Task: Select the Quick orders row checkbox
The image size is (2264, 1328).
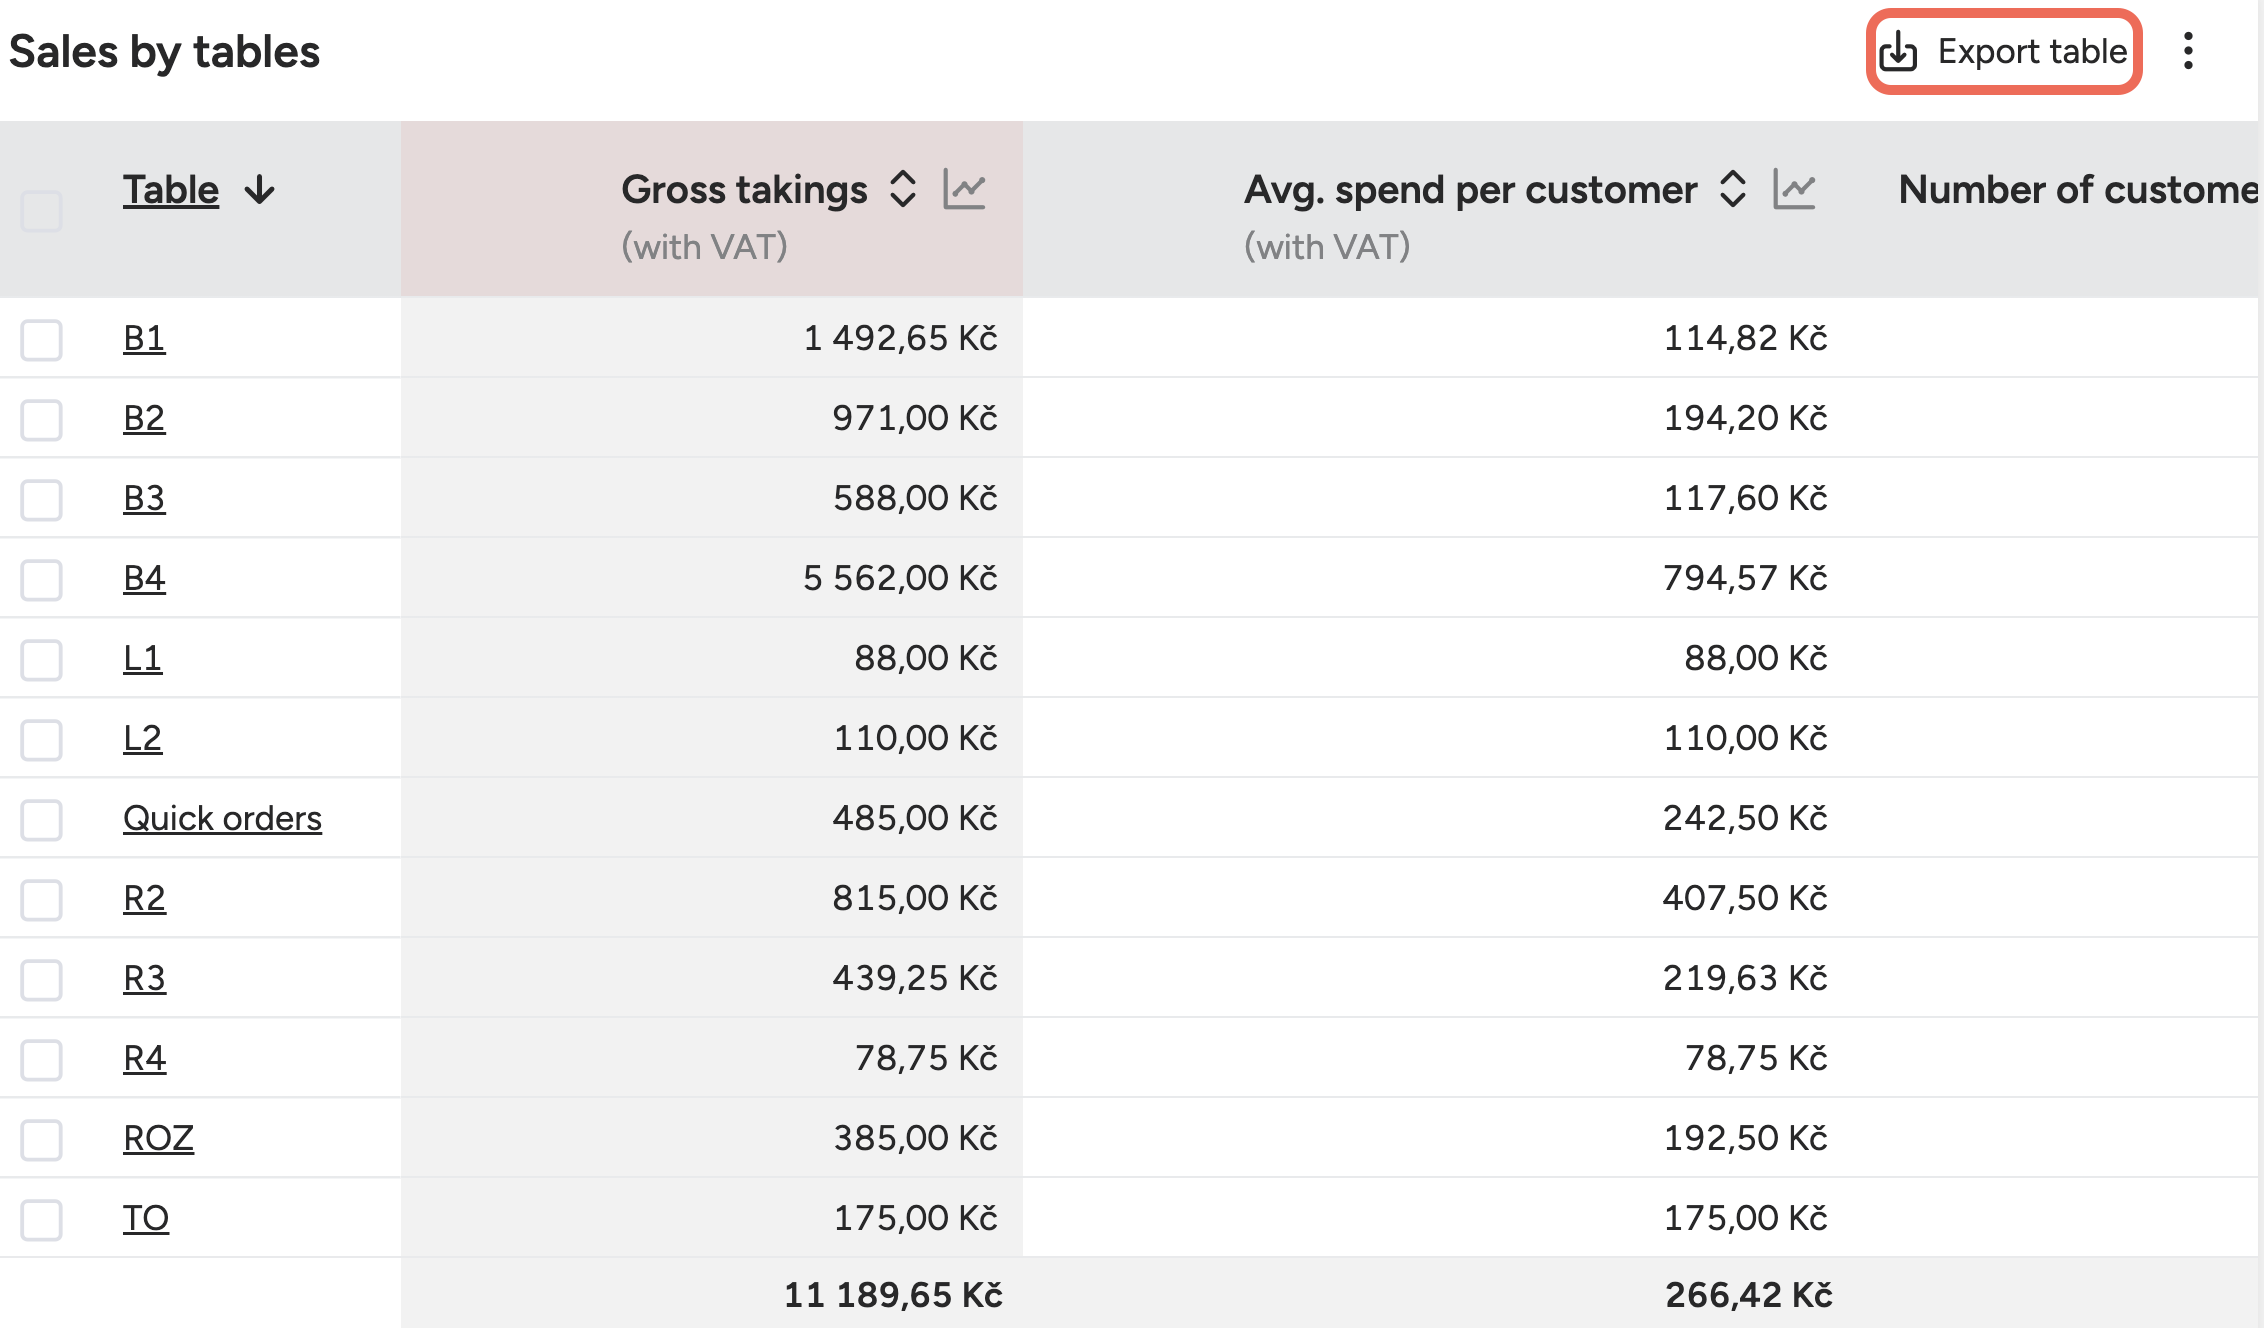Action: [42, 820]
